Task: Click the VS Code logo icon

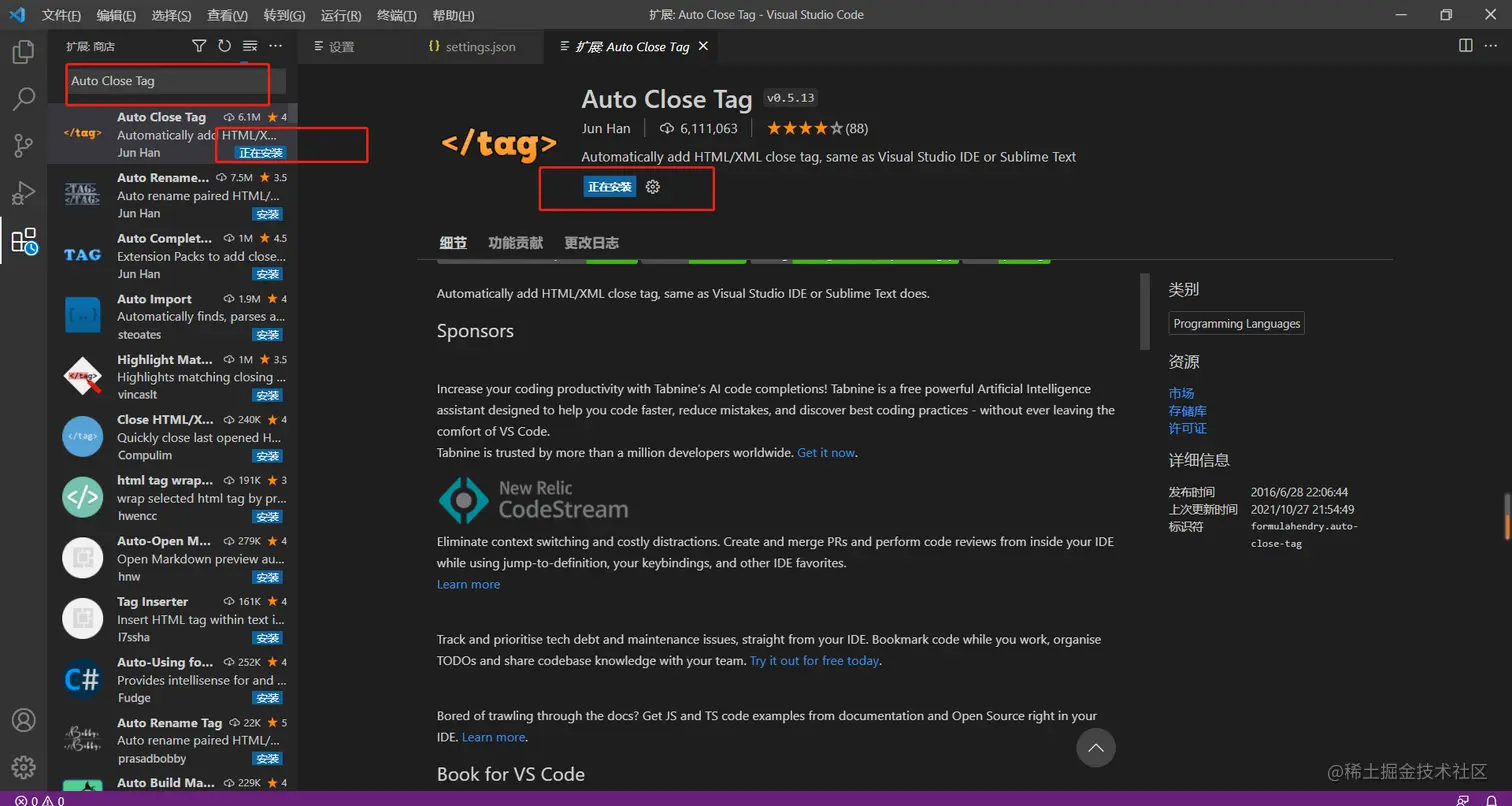Action: point(17,15)
